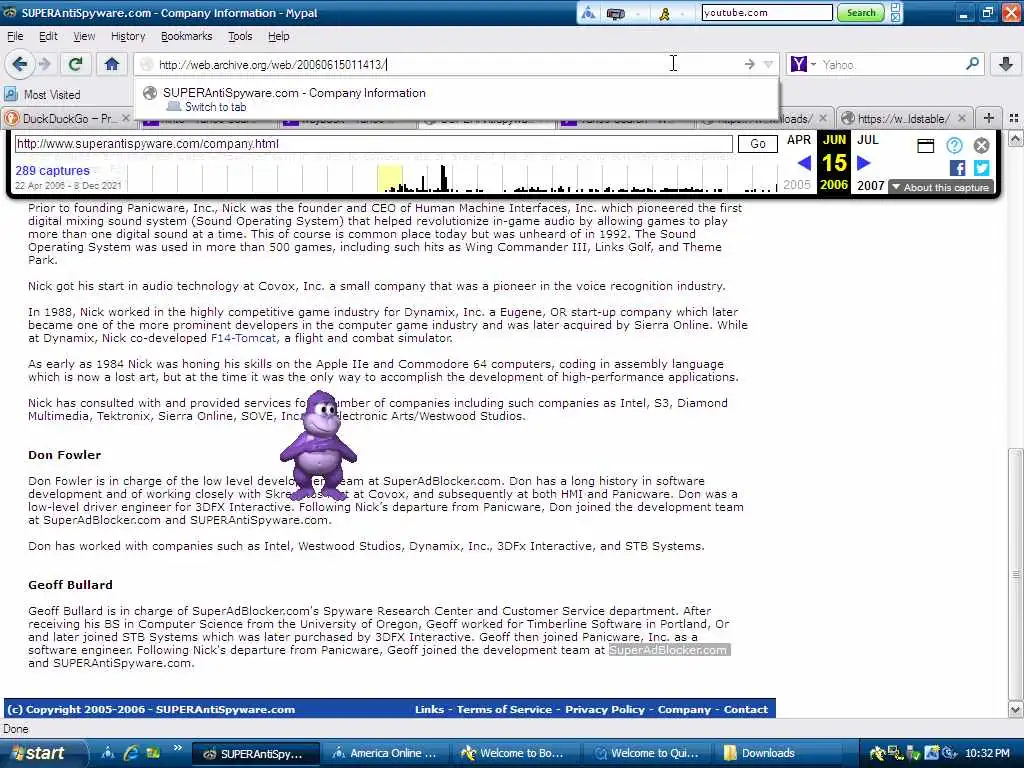Select the JUL month in Wayback toolbar
Screen dimensions: 1024x768
(x=868, y=140)
